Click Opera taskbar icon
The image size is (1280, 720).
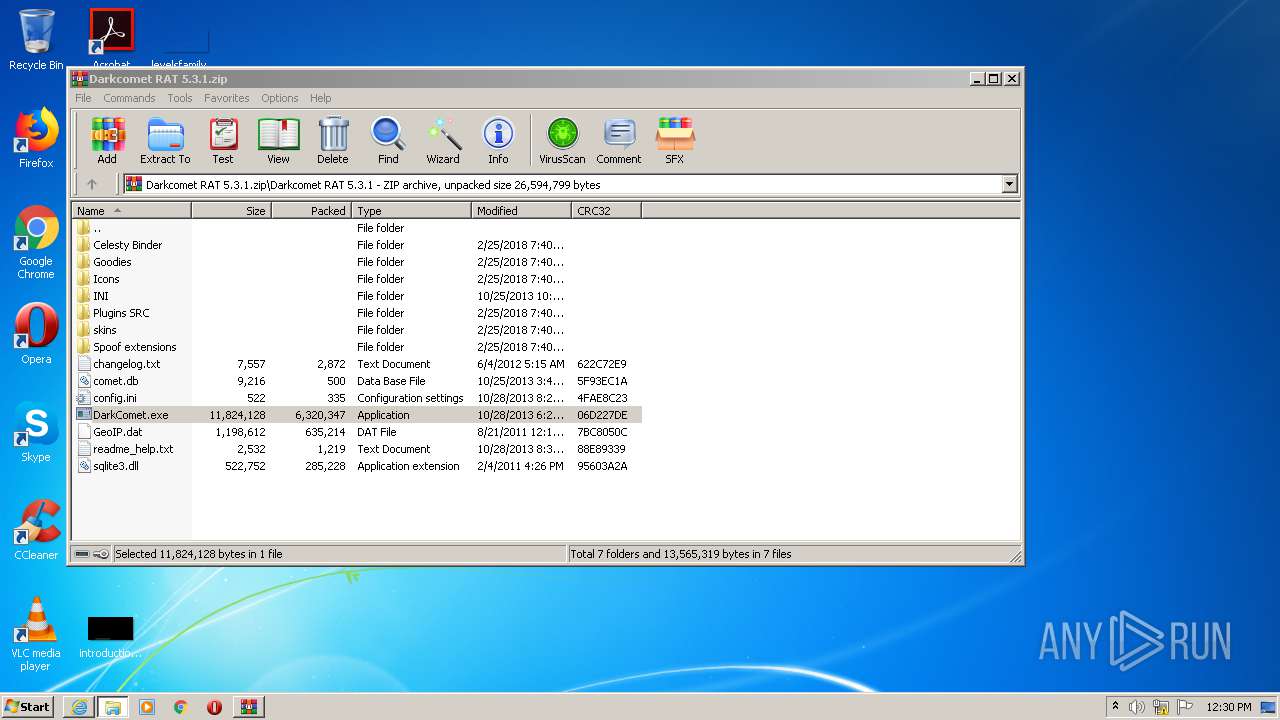pyautogui.click(x=214, y=707)
